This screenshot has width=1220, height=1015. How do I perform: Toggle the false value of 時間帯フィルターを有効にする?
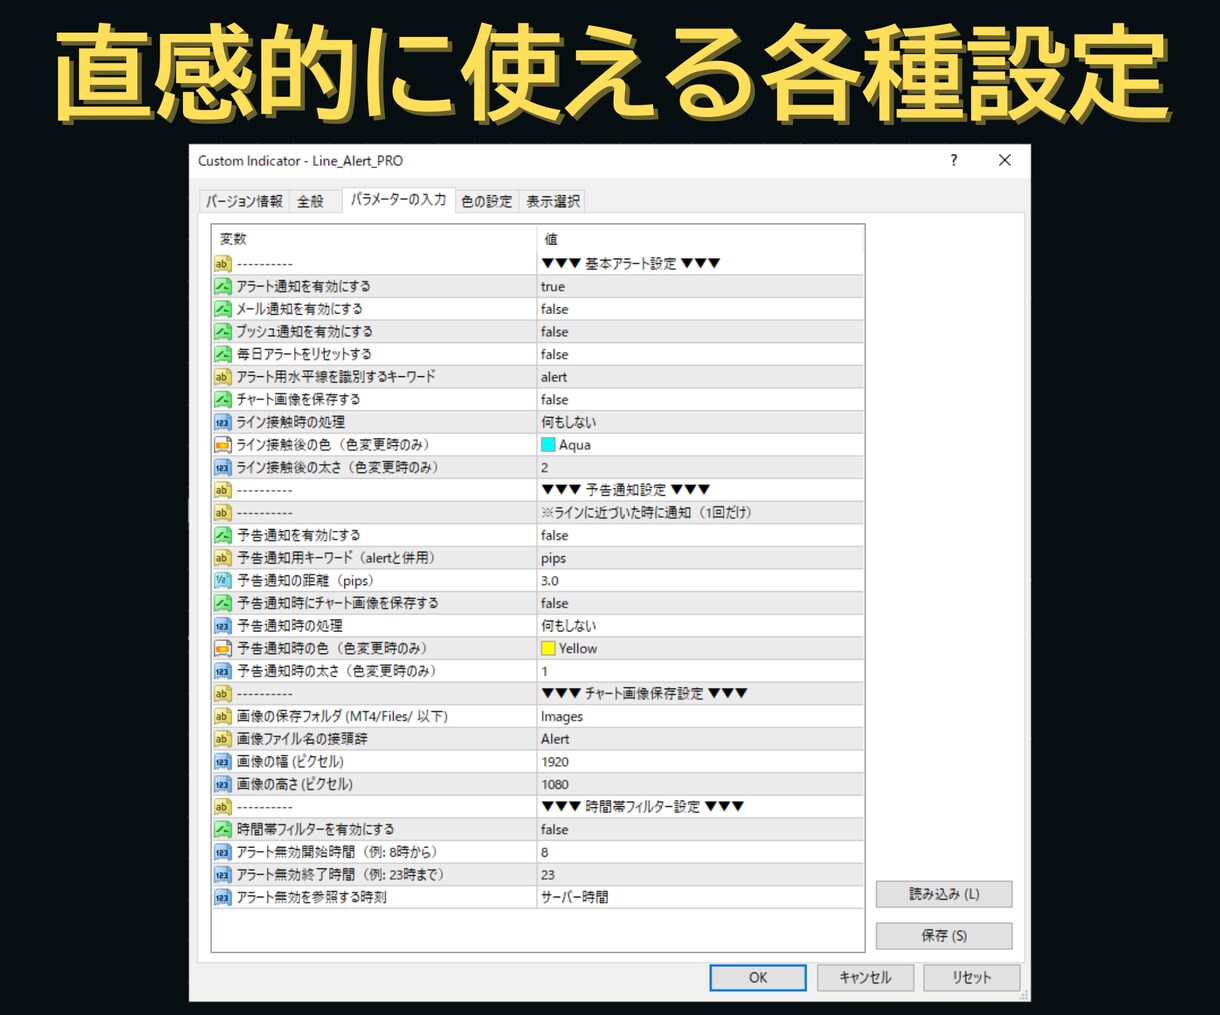point(700,829)
